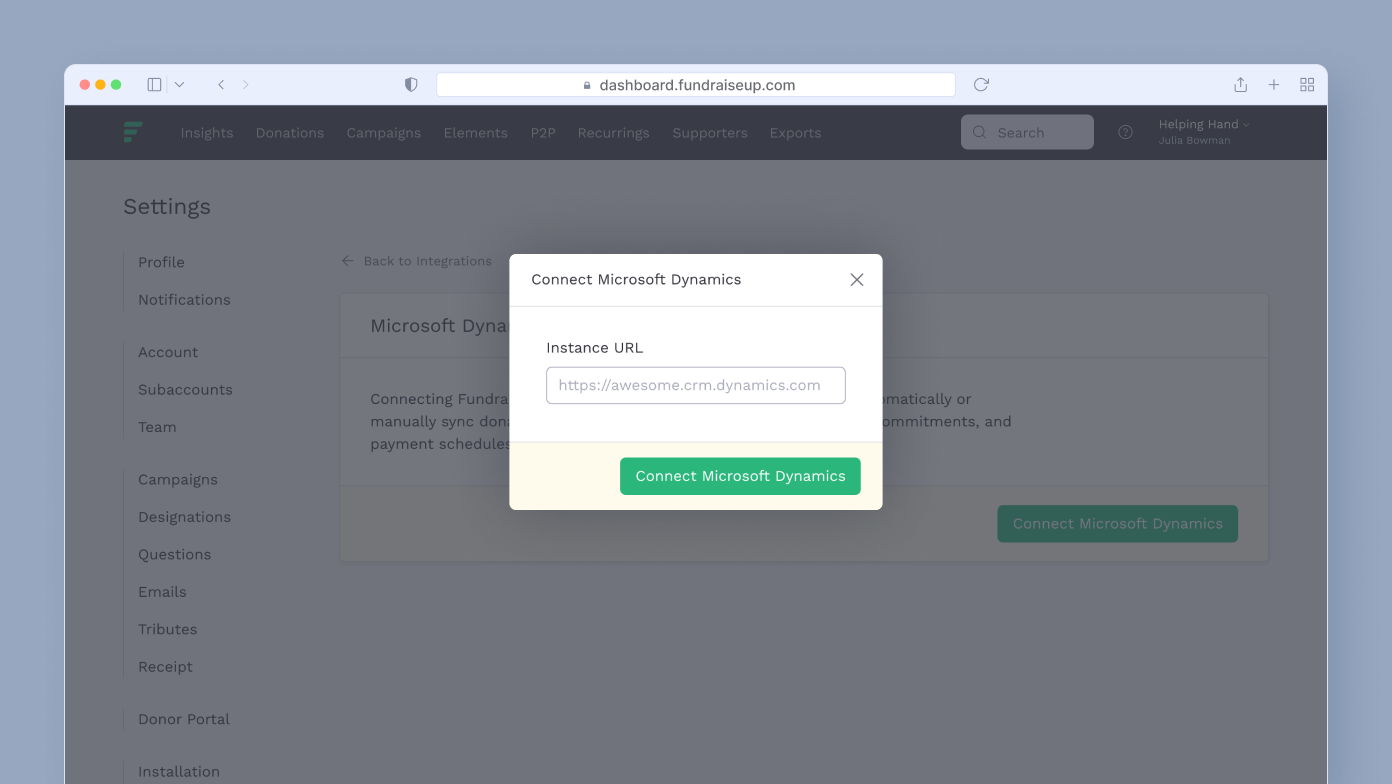The width and height of the screenshot is (1392, 784).
Task: Select Campaigns in settings sidebar
Action: click(178, 480)
